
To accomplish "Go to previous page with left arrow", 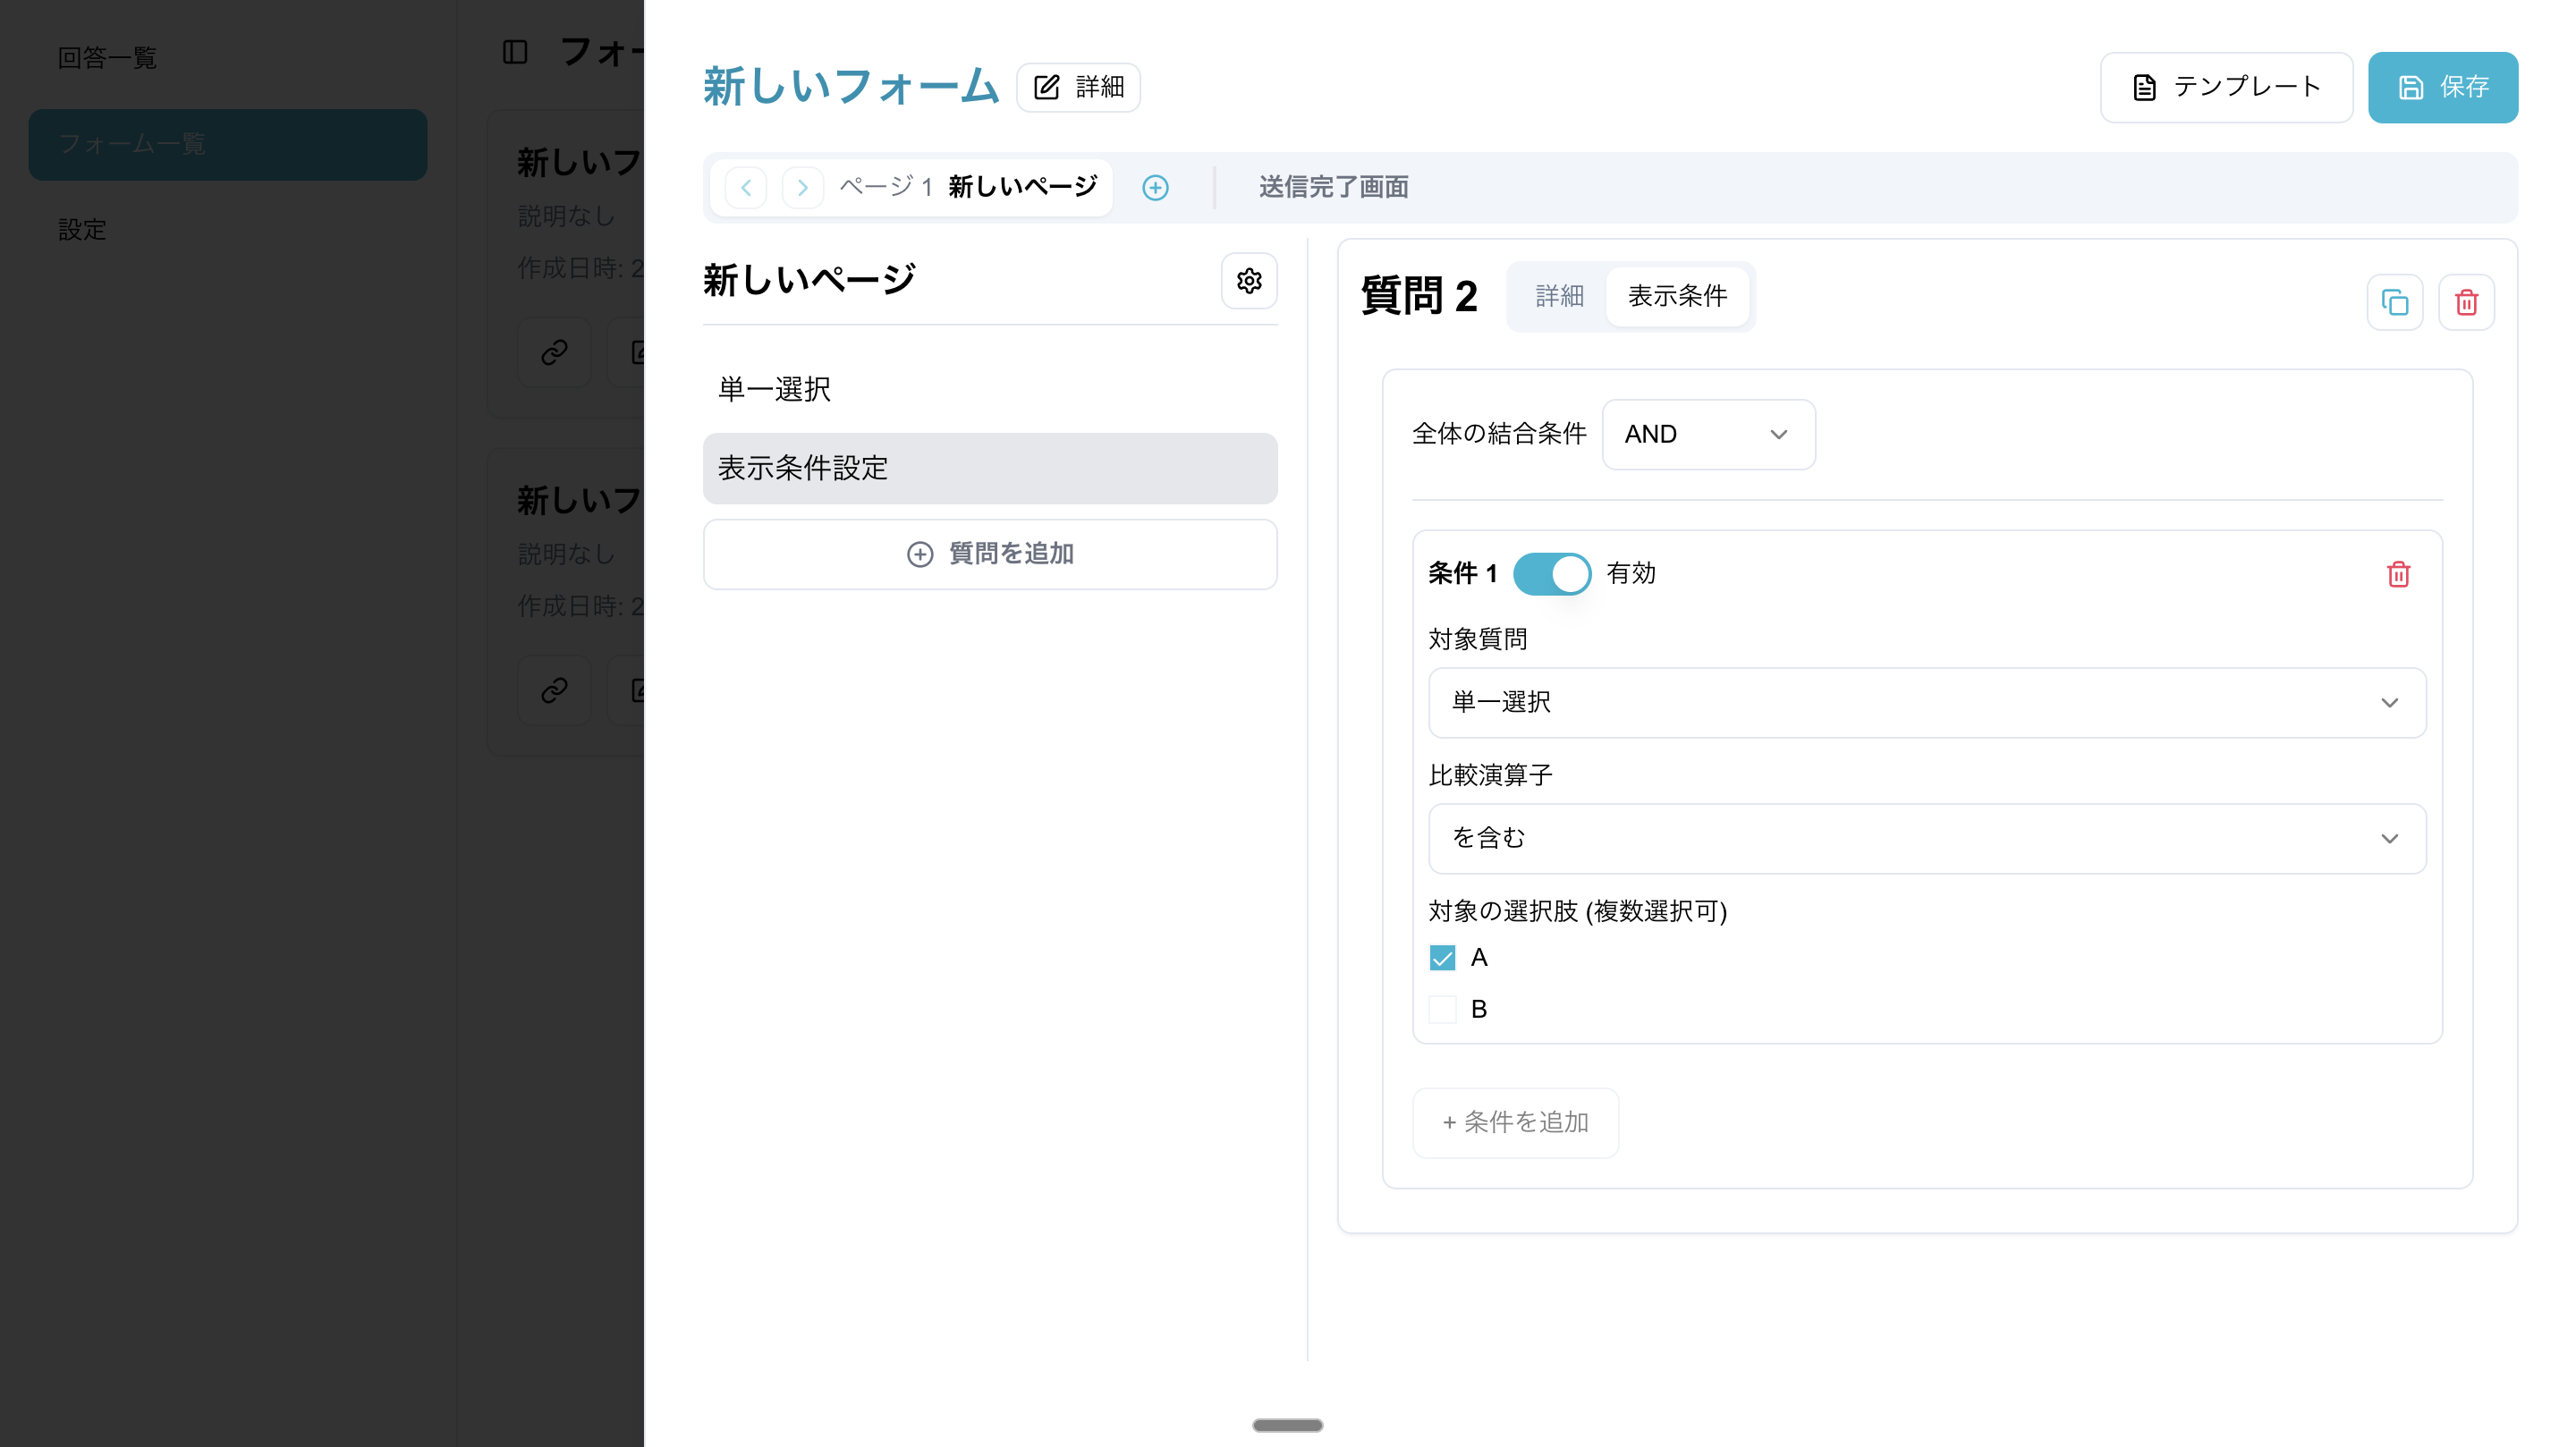I will (x=746, y=188).
